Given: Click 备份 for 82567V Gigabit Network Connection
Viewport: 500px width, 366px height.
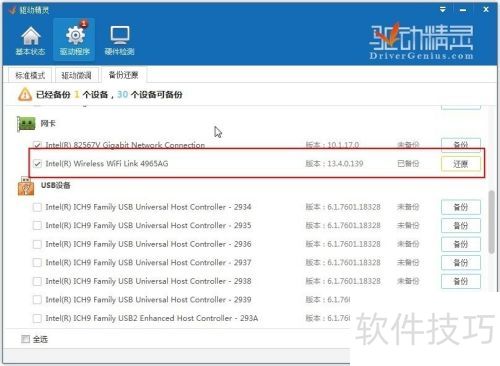Looking at the screenshot, I should [x=461, y=145].
